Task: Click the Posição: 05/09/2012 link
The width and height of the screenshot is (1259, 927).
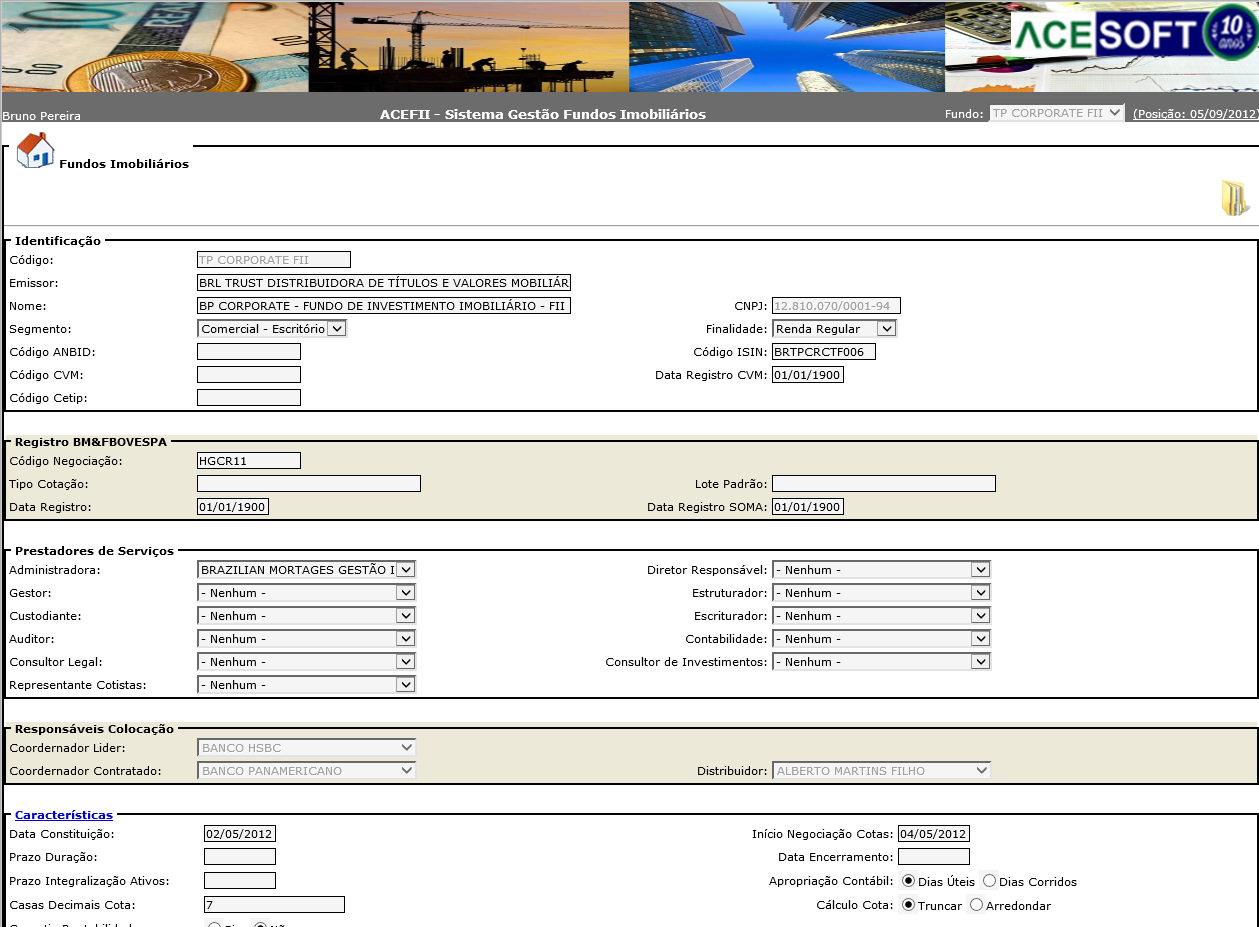Action: pos(1195,114)
